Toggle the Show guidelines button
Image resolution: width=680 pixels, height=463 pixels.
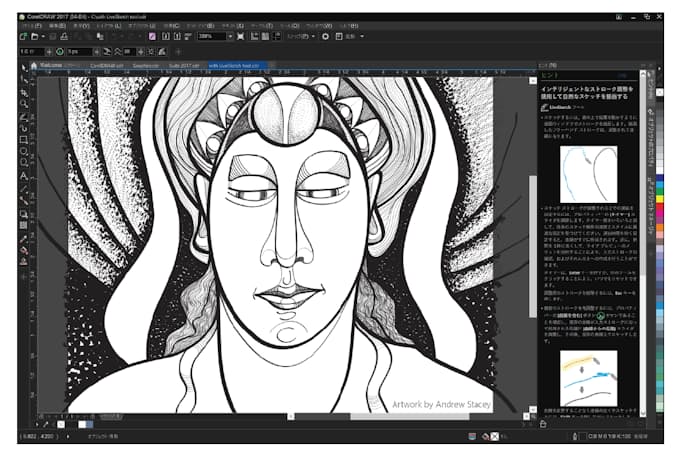click(276, 36)
